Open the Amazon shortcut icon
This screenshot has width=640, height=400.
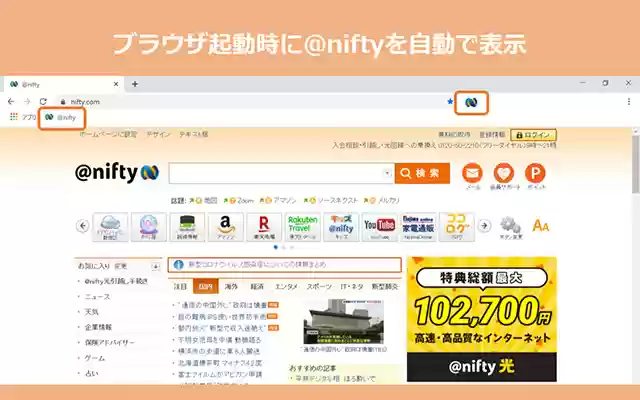point(226,227)
